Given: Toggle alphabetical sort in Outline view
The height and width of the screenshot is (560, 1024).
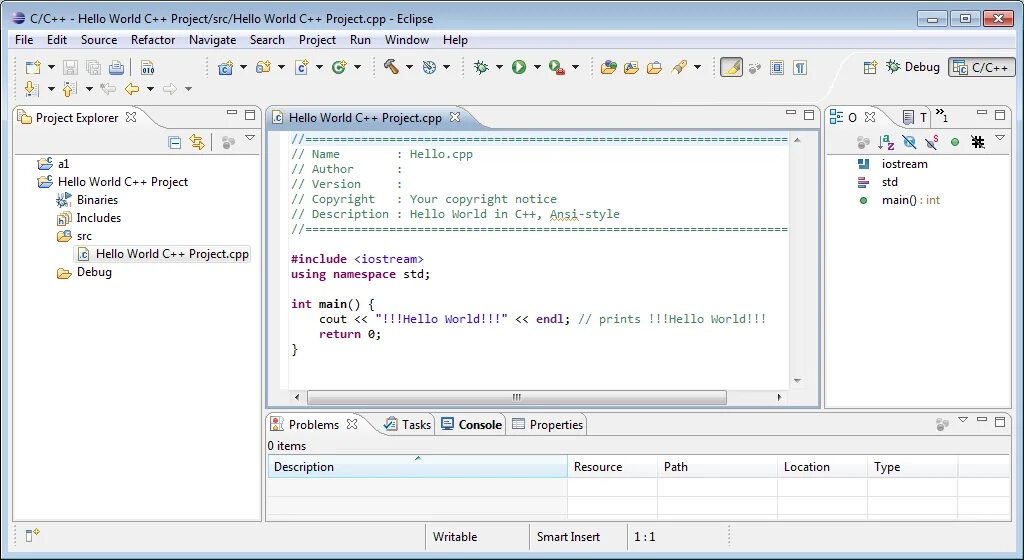Looking at the screenshot, I should [886, 142].
